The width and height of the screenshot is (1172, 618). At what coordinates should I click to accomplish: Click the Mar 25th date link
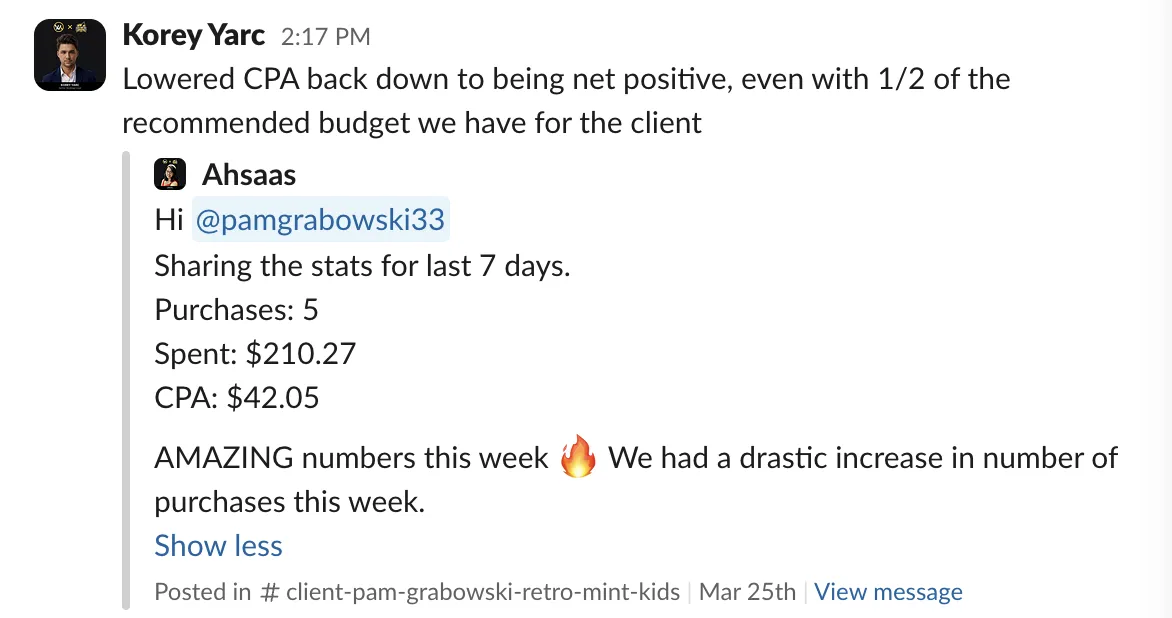(x=747, y=592)
